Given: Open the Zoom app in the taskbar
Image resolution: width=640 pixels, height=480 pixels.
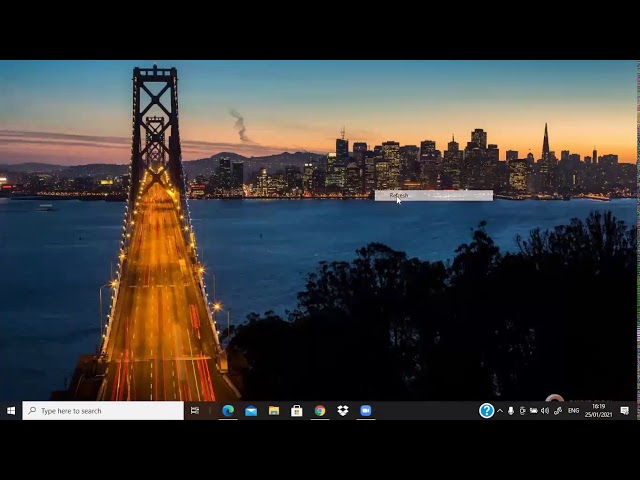Looking at the screenshot, I should pos(366,410).
